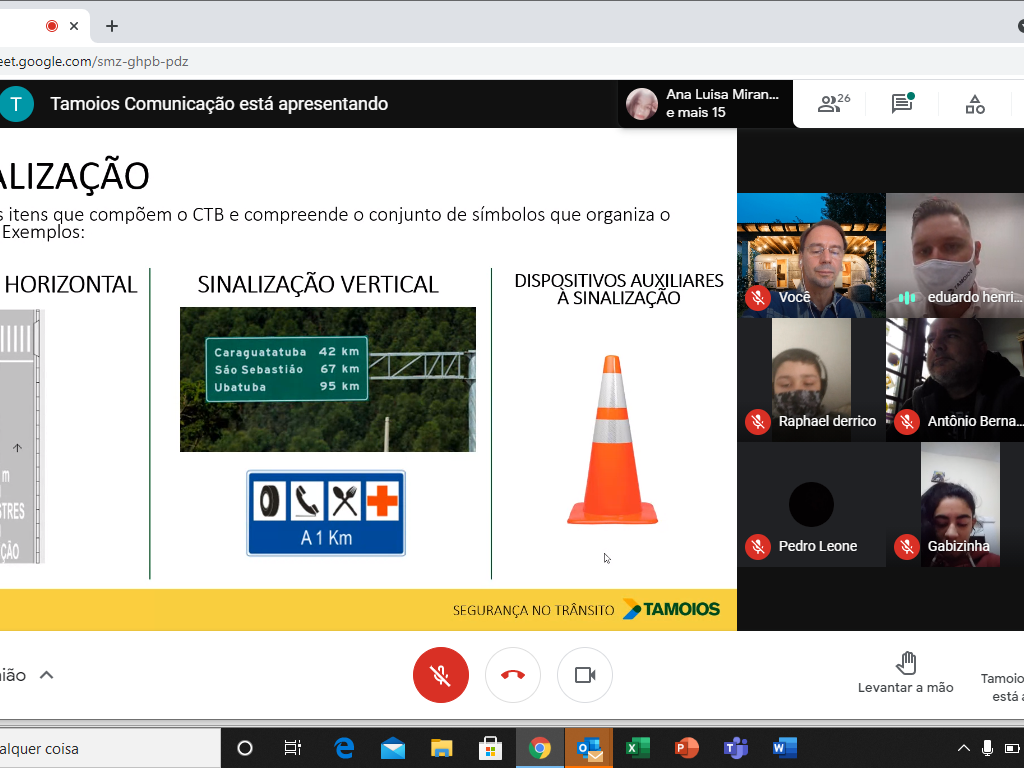Image resolution: width=1024 pixels, height=768 pixels.
Task: Show hidden system tray icons
Action: 964,748
